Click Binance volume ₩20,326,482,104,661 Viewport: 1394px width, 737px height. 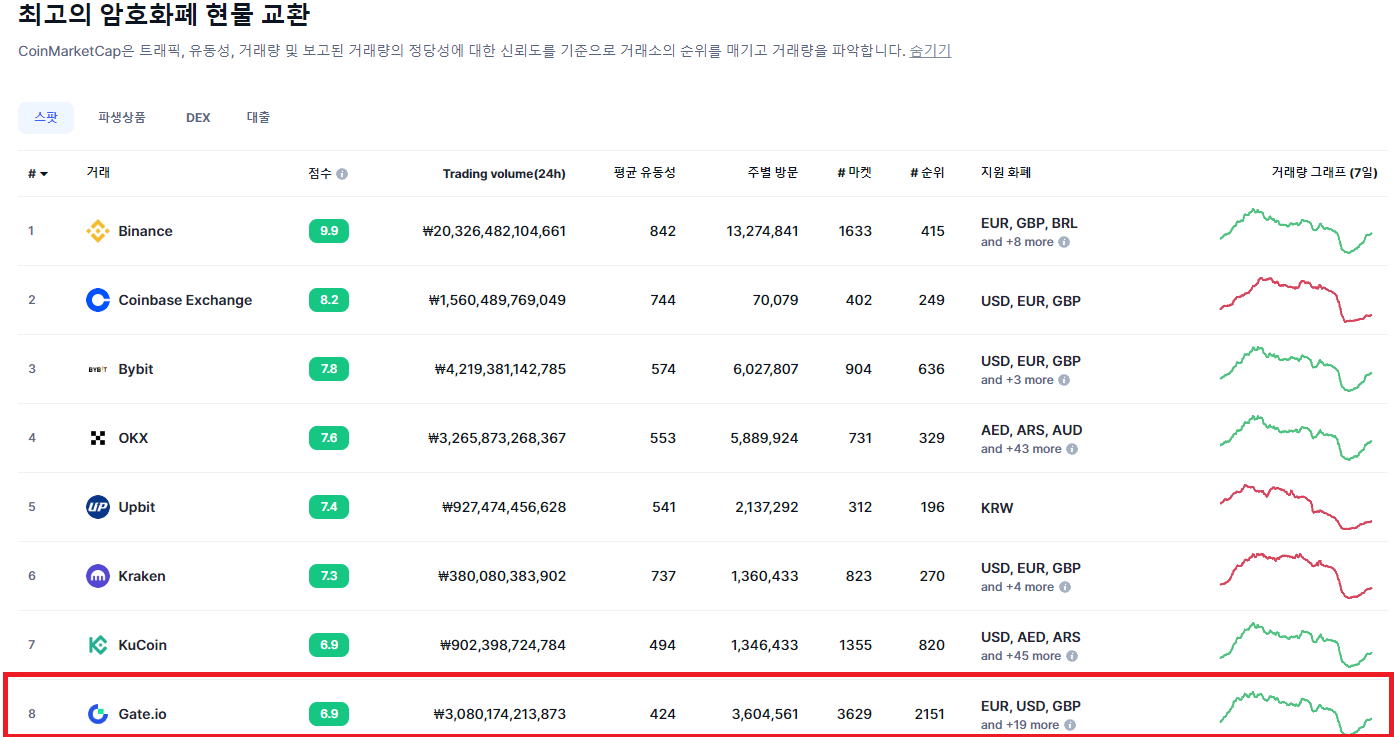494,231
